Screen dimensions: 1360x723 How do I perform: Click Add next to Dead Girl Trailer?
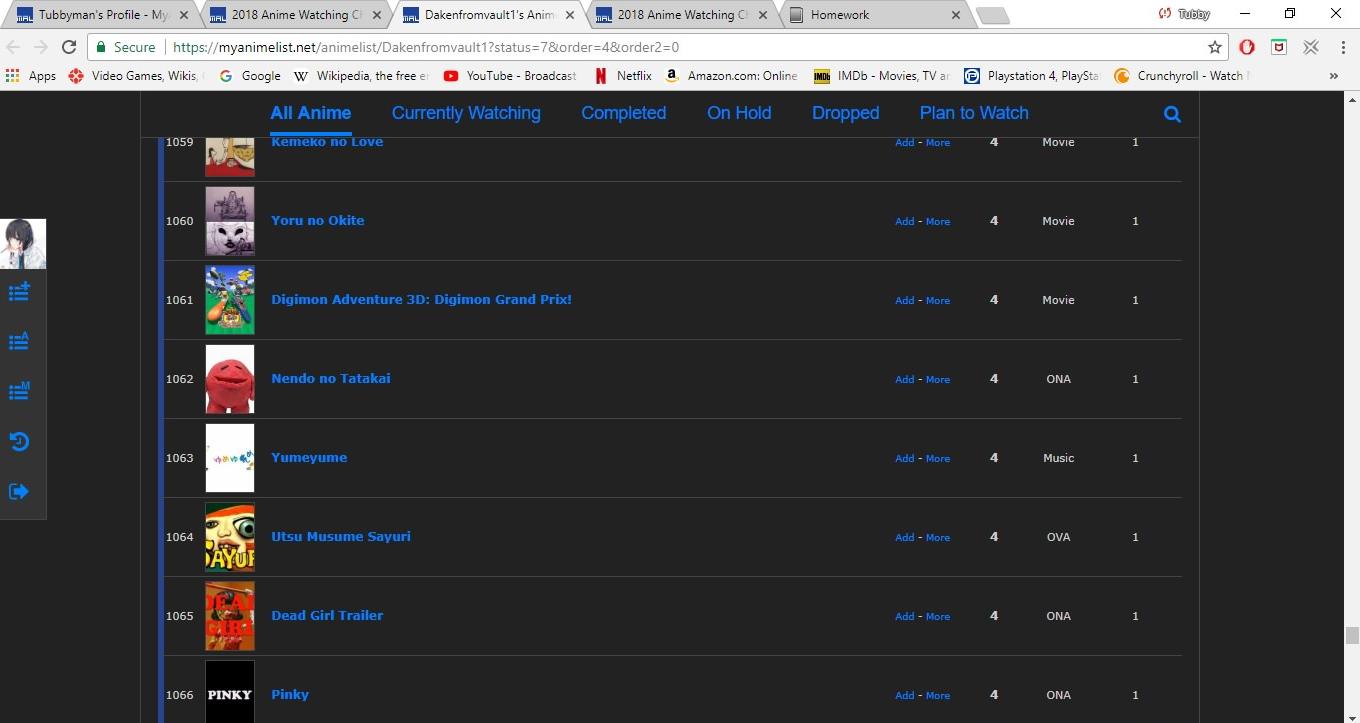coord(904,617)
